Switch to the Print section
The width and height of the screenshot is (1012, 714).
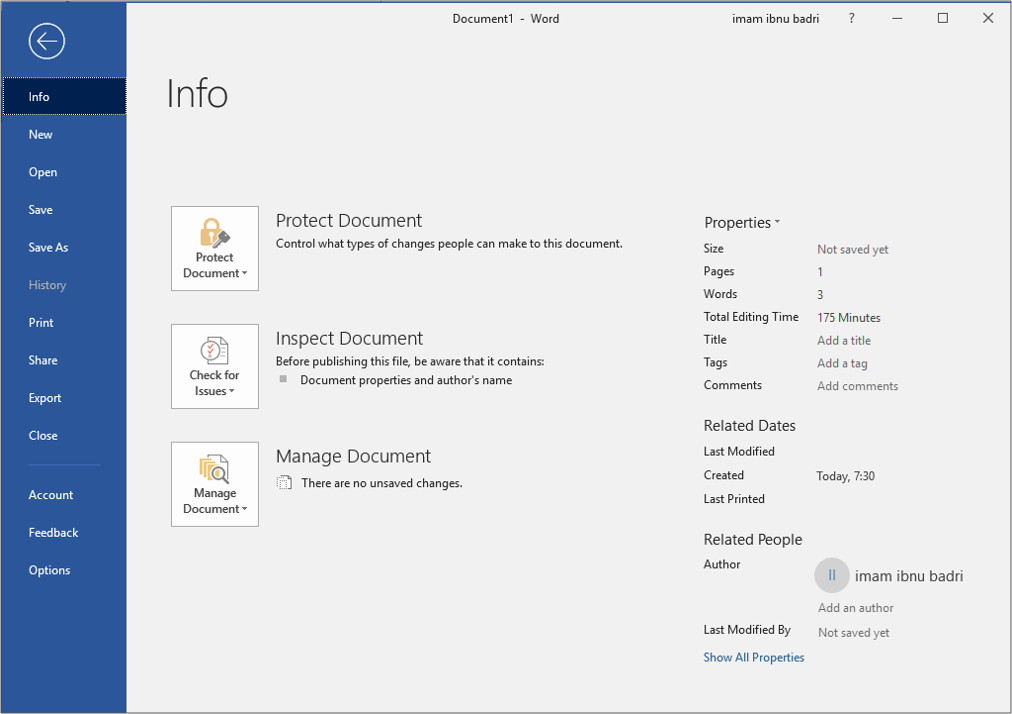tap(41, 322)
